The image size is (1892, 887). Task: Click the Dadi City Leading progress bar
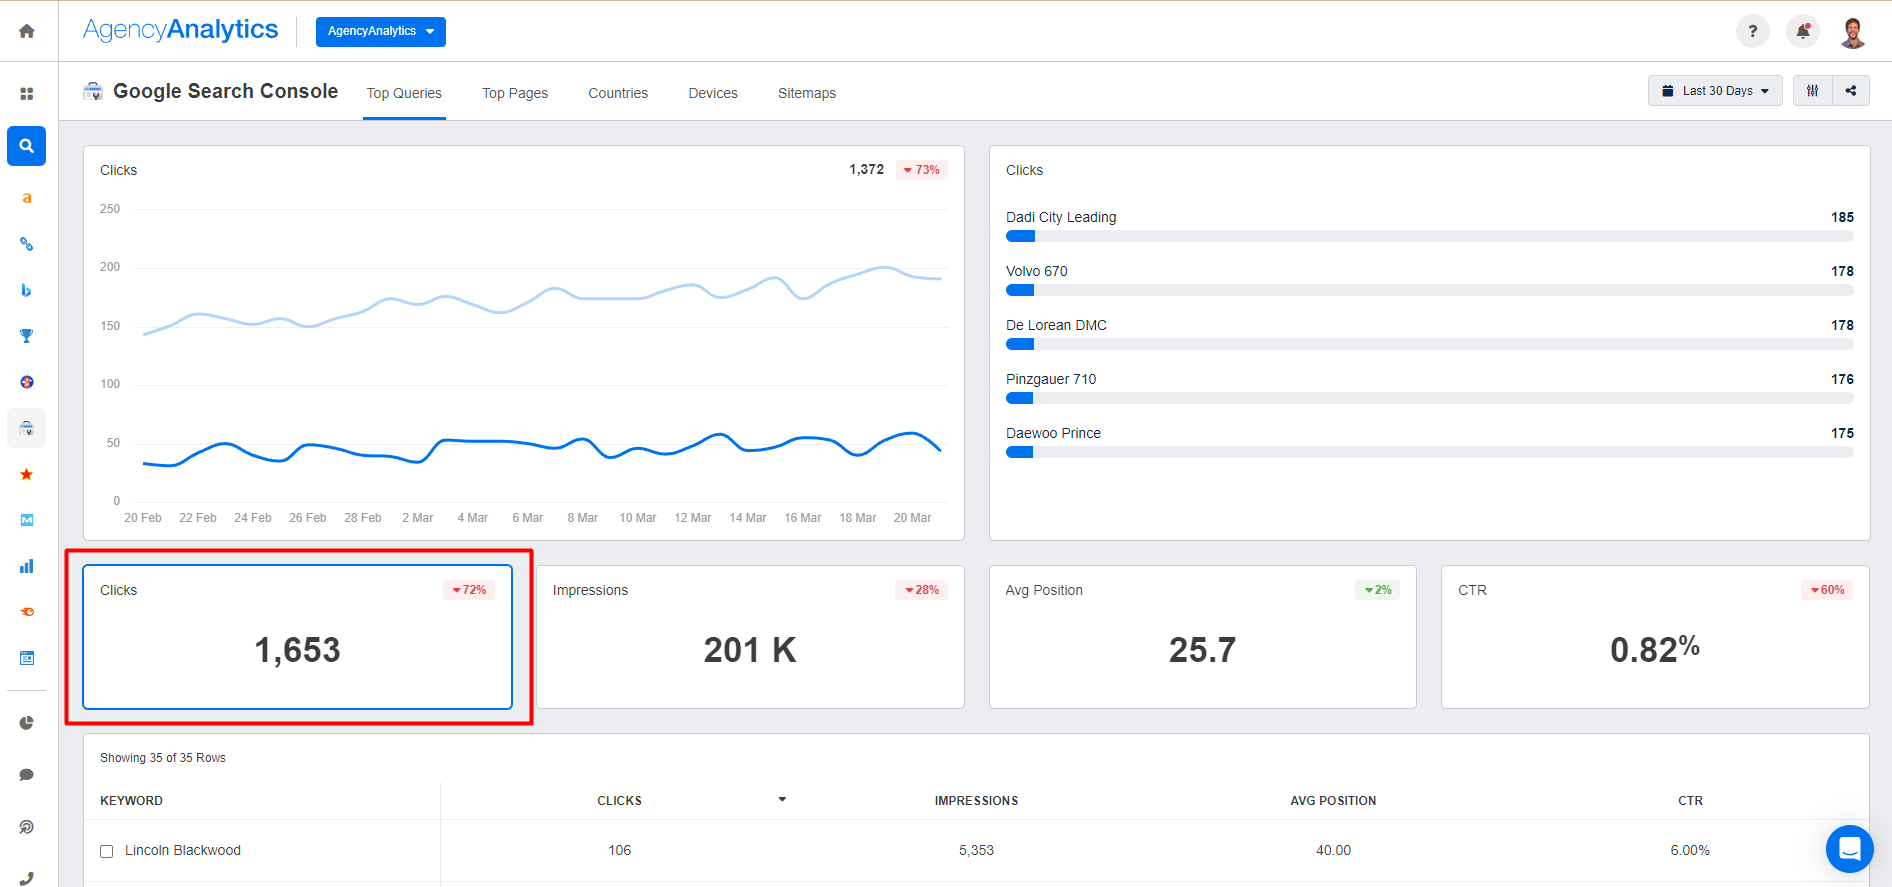pyautogui.click(x=1429, y=237)
